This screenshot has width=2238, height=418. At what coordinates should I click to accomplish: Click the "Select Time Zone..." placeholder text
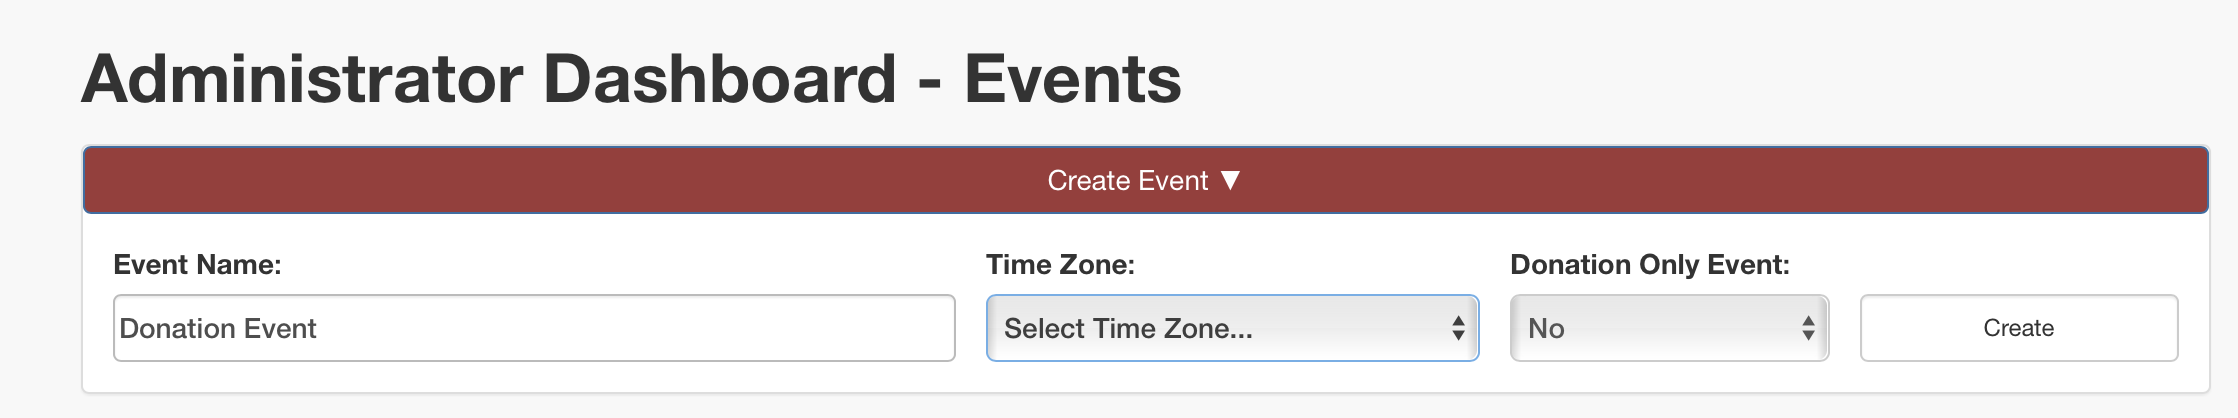pyautogui.click(x=1128, y=329)
